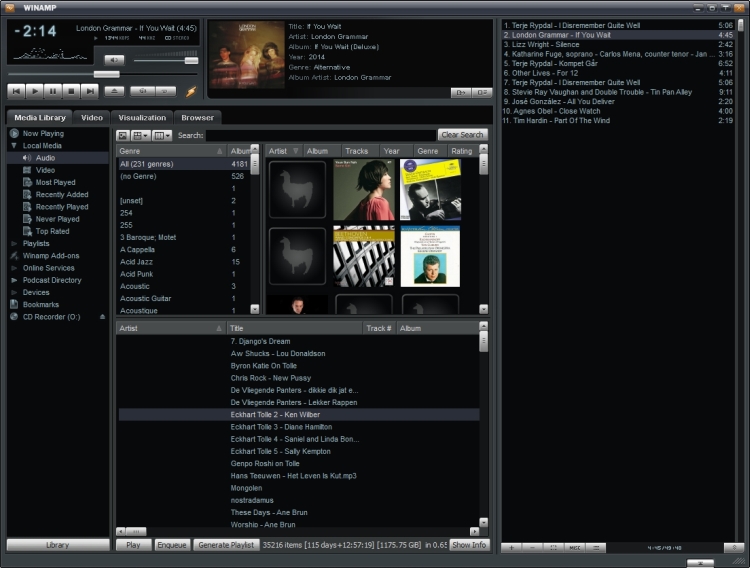
Task: Open the Recently Played view
Action: [62, 207]
